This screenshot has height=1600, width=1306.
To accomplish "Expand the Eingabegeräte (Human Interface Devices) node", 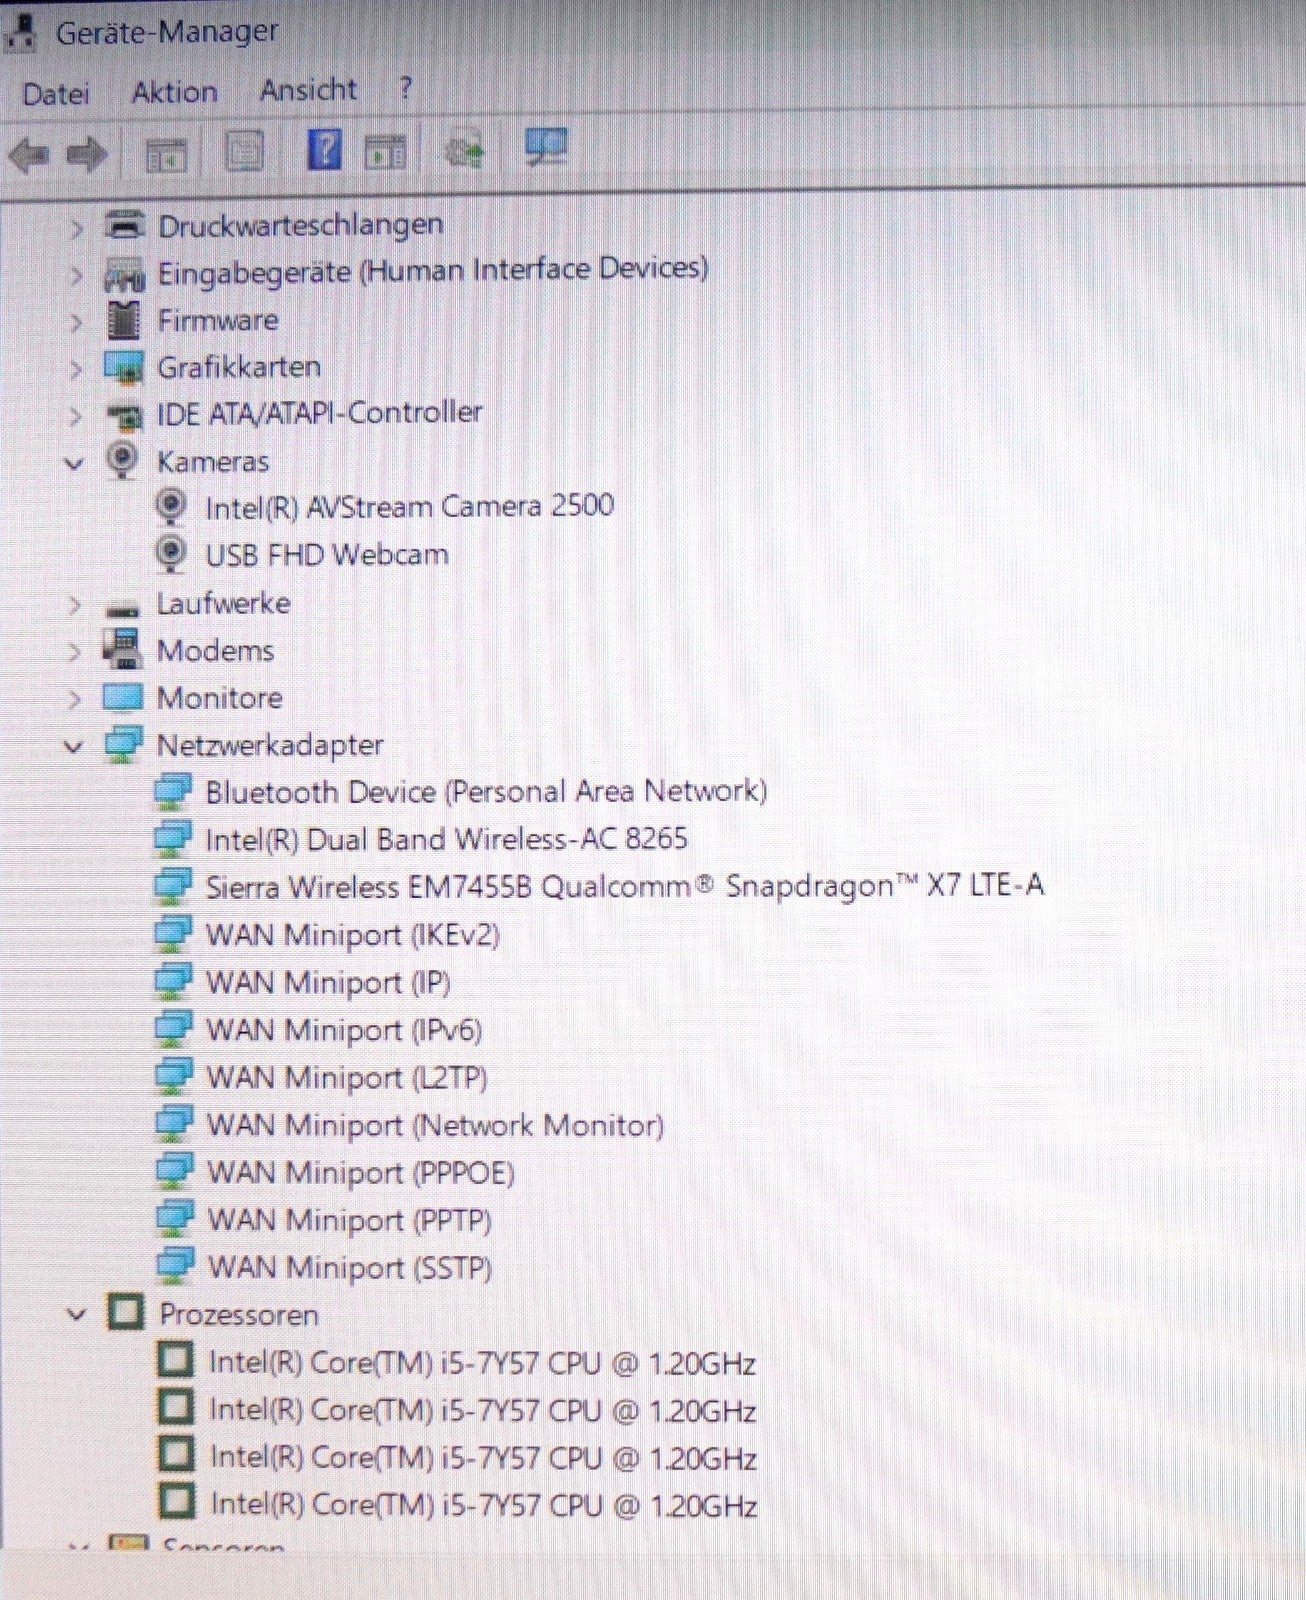I will (76, 275).
